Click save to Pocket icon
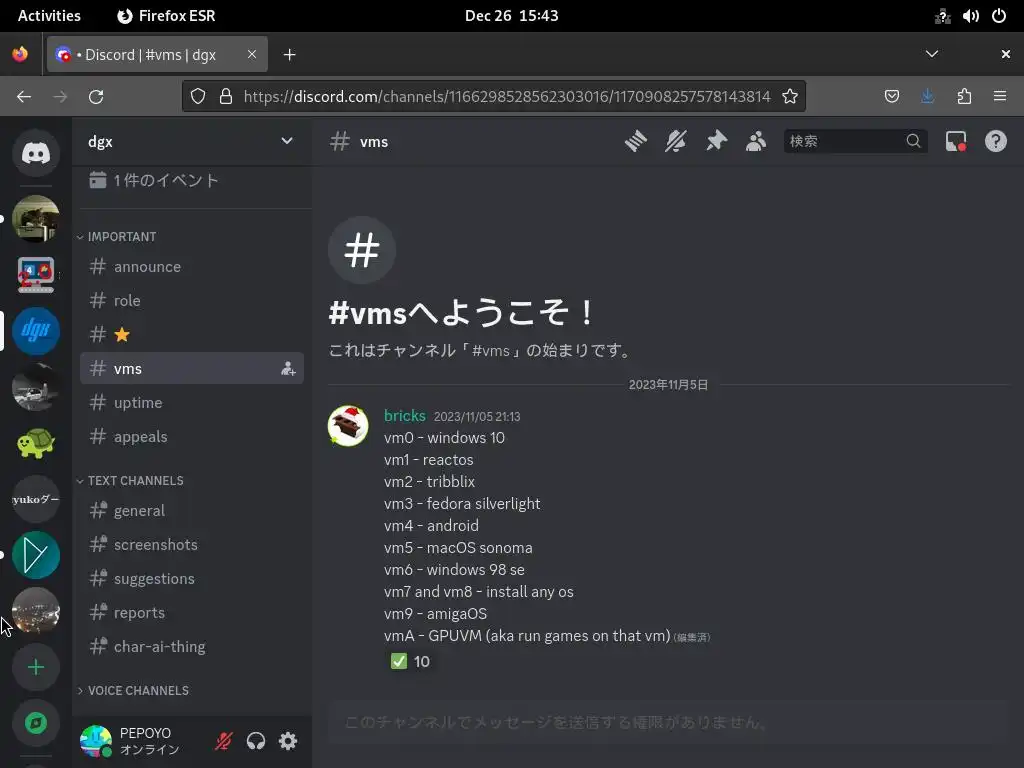This screenshot has height=768, width=1024. [891, 97]
